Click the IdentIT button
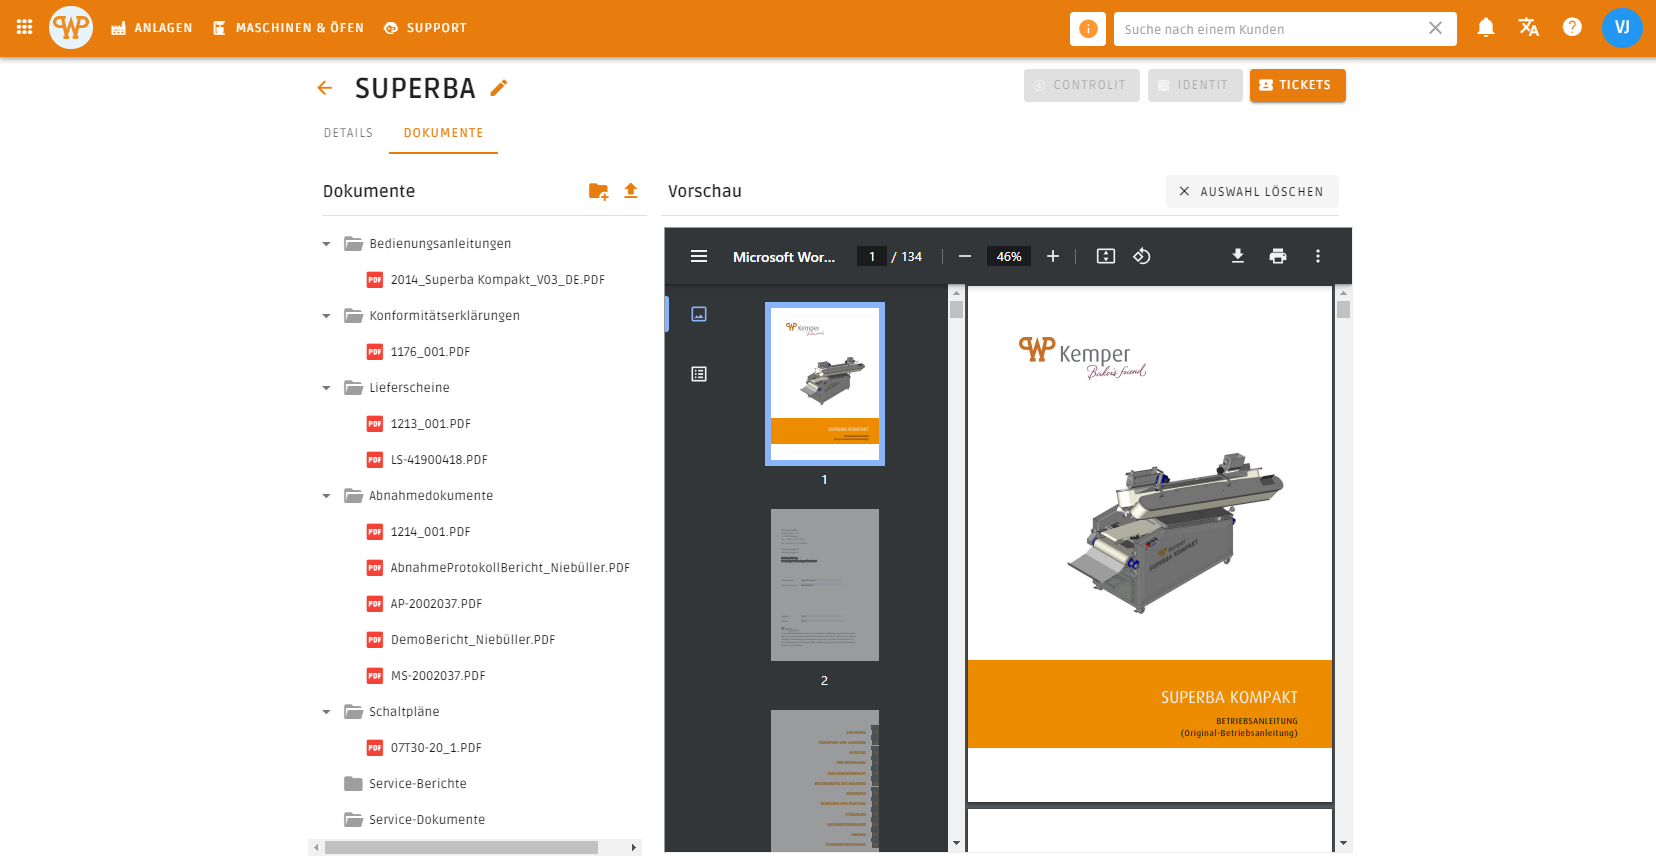Screen dimensions: 1656x864 [x=1195, y=85]
